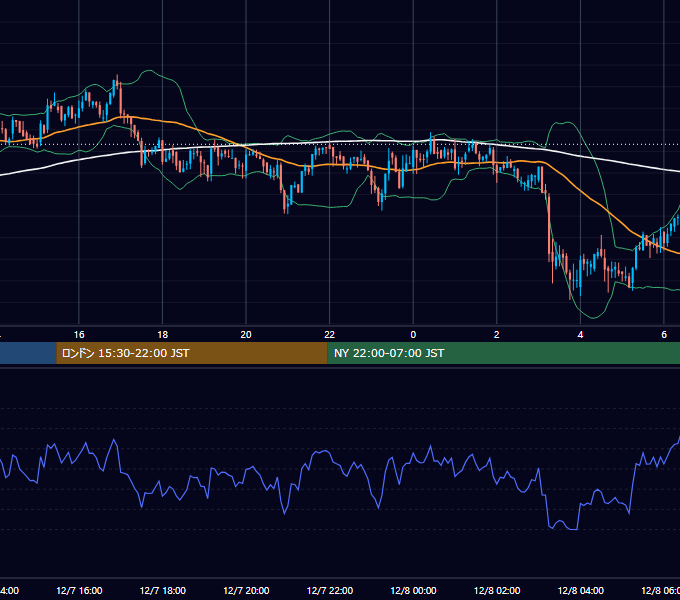The height and width of the screenshot is (600, 680).
Task: Click hour label 16 on price chart axis
Action: [x=79, y=335]
